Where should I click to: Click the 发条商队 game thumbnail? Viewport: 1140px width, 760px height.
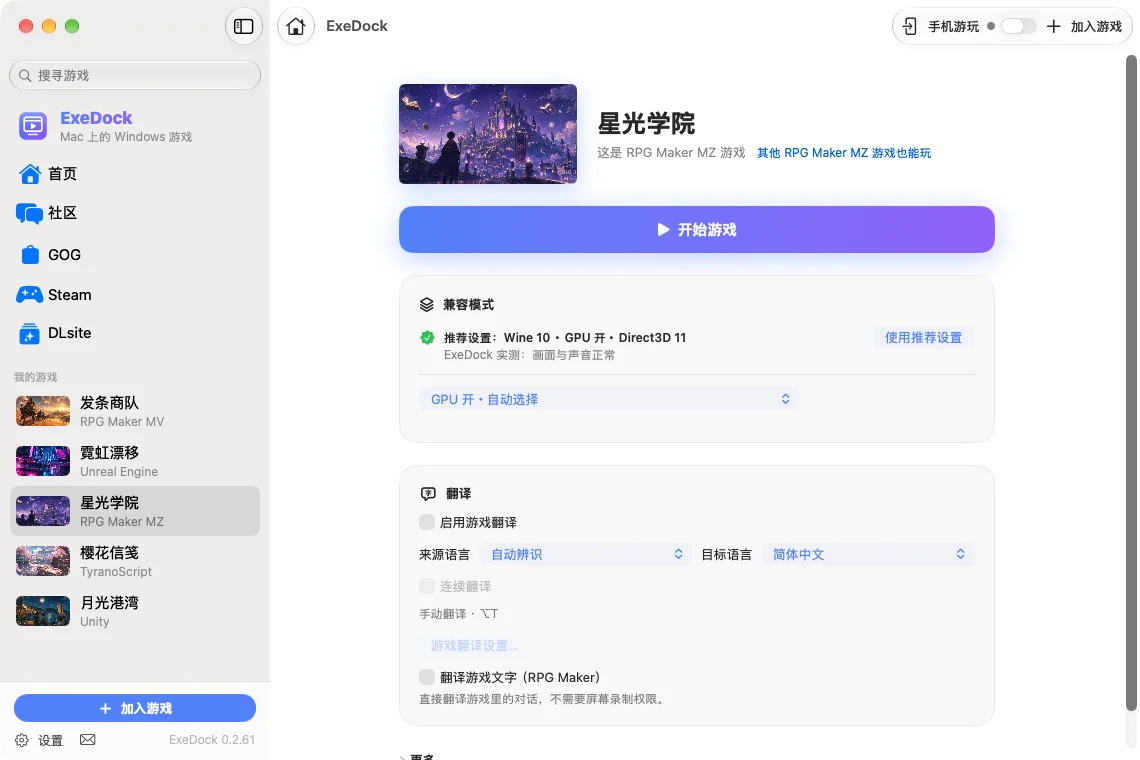43,411
